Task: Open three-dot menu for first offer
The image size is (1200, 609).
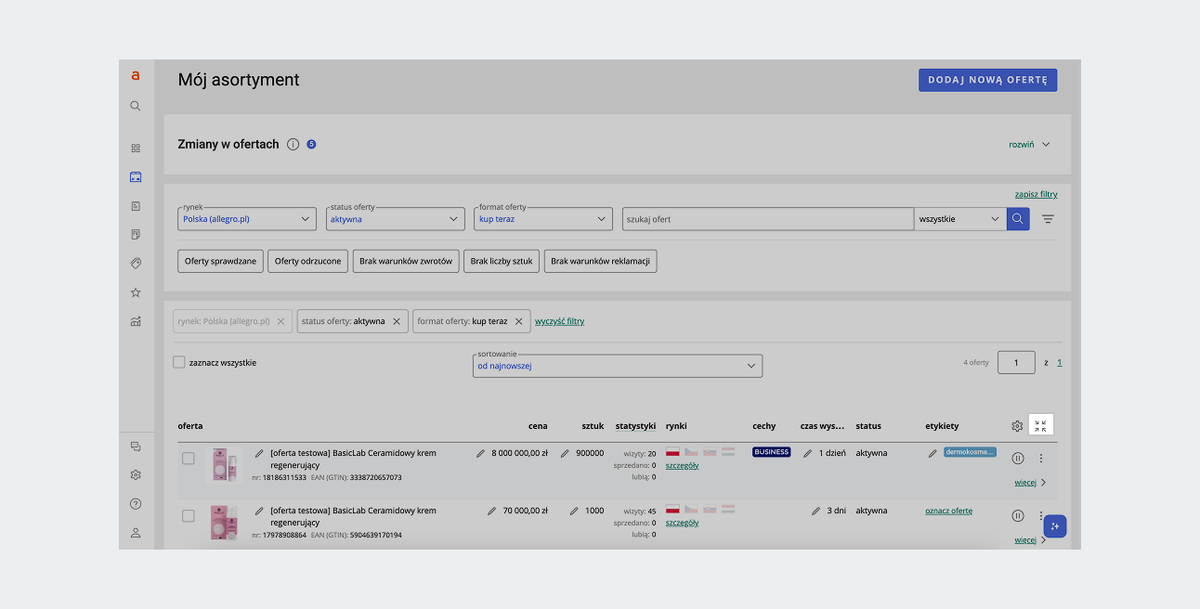Action: [x=1041, y=458]
